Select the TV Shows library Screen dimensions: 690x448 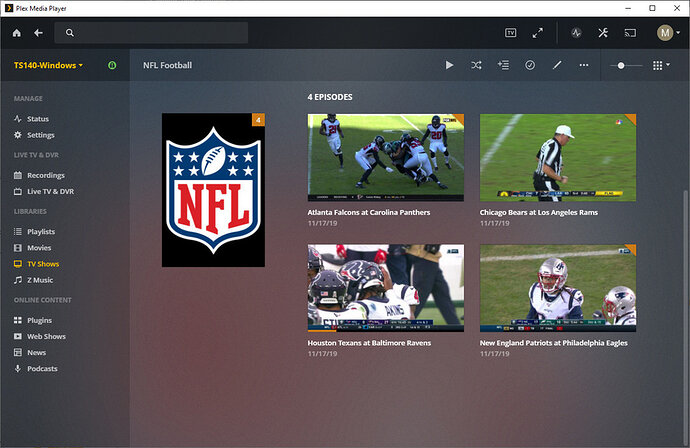click(43, 264)
